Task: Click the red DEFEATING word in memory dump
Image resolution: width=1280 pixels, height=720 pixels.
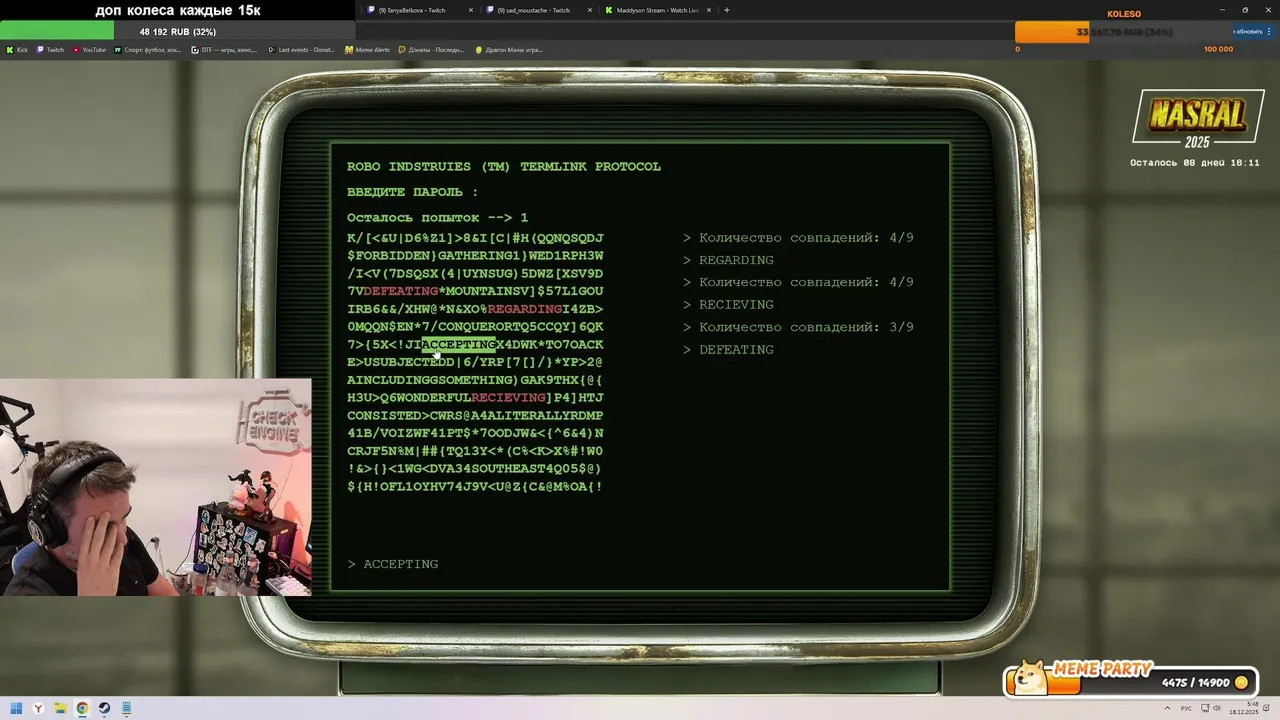Action: (400, 291)
